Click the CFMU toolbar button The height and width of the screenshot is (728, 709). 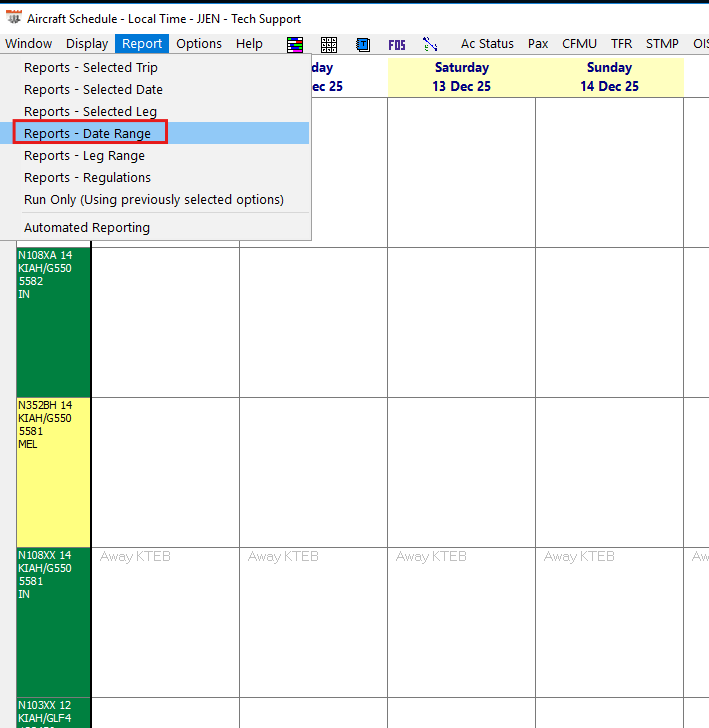tap(580, 43)
